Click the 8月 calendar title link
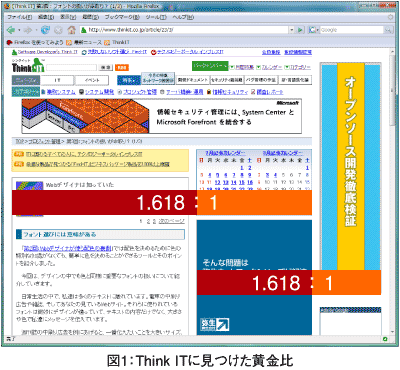The image size is (400, 370). pyautogui.click(x=283, y=153)
